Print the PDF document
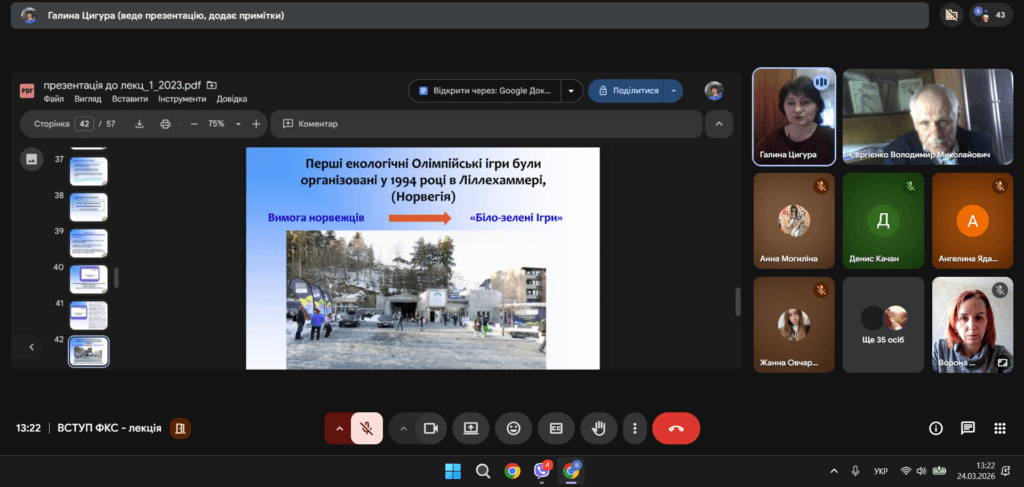Screen dimensions: 1024x487 [x=165, y=124]
